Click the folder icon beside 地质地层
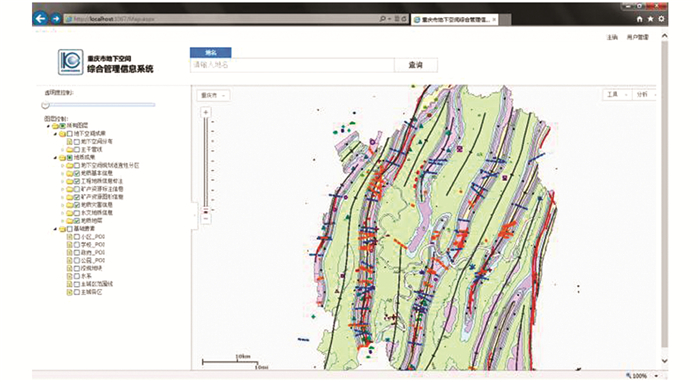700x382 pixels. pos(70,221)
